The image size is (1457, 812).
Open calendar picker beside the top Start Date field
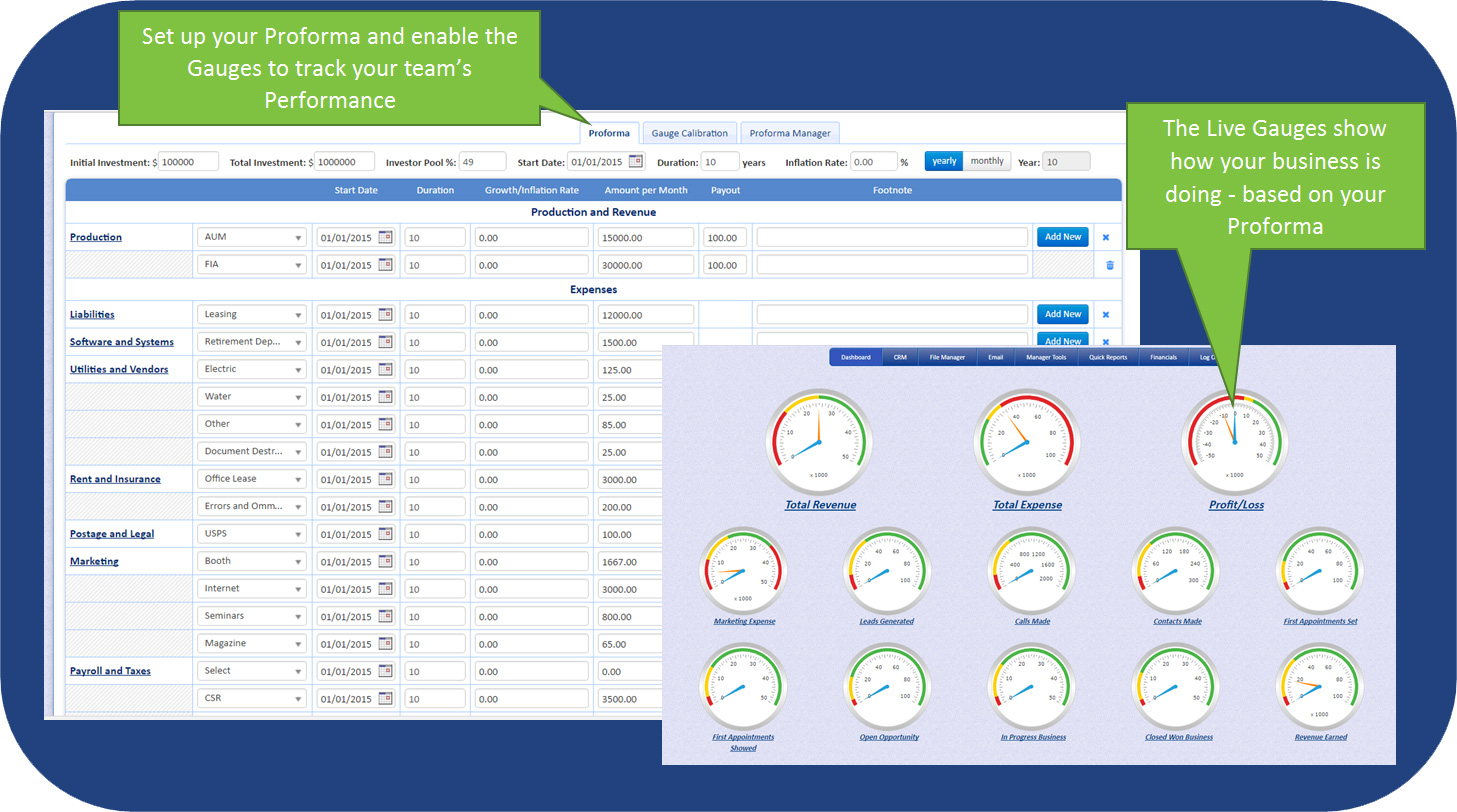(x=636, y=161)
